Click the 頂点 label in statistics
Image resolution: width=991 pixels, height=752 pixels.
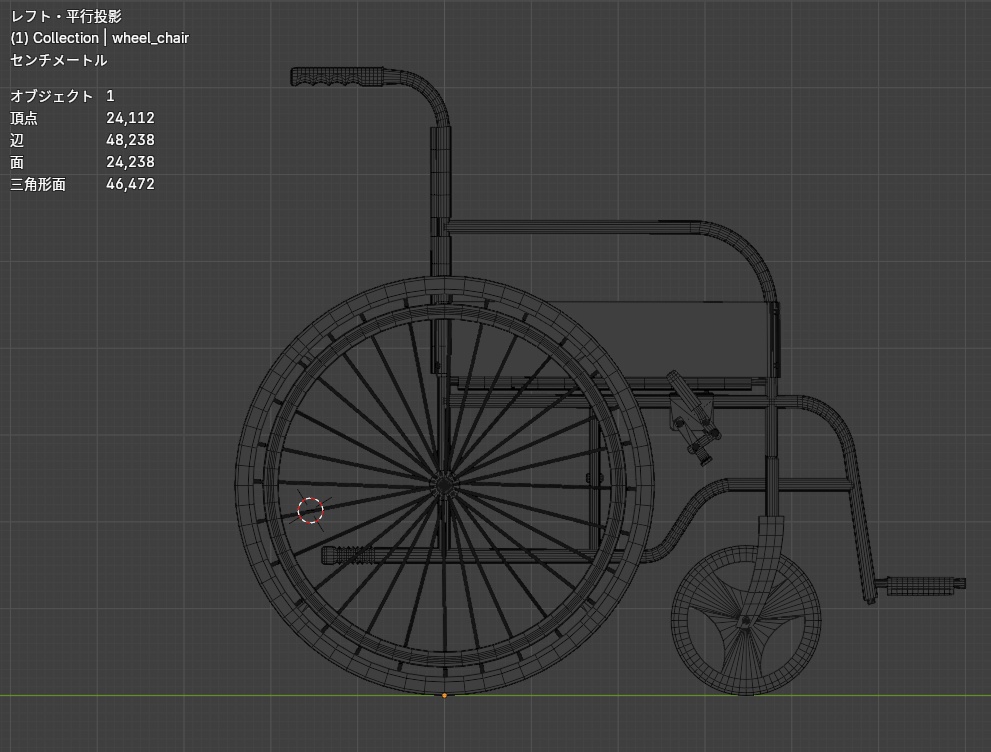click(24, 118)
